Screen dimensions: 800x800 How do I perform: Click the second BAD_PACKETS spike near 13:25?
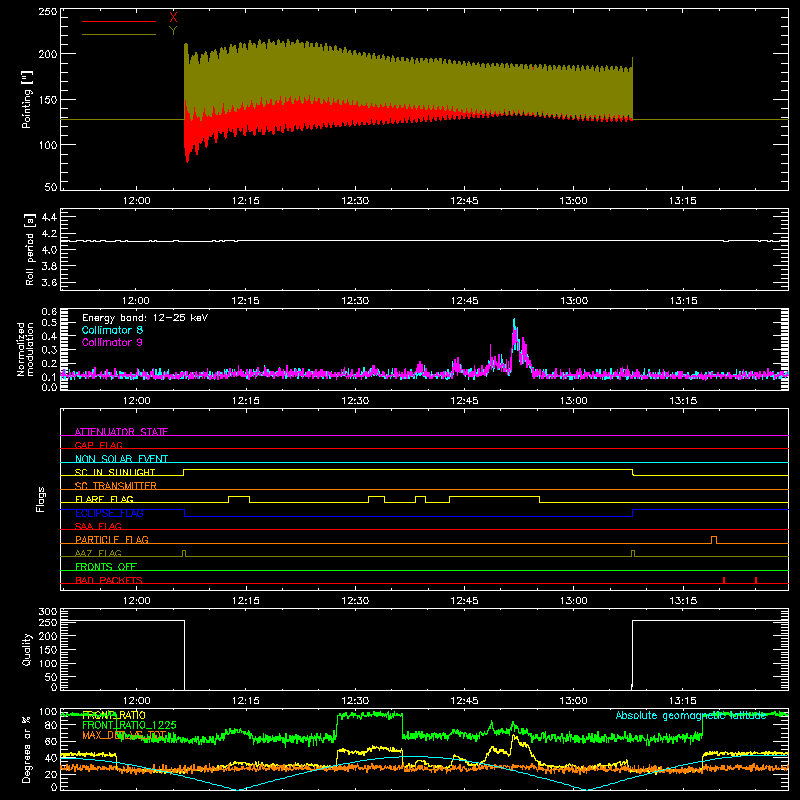tap(756, 580)
